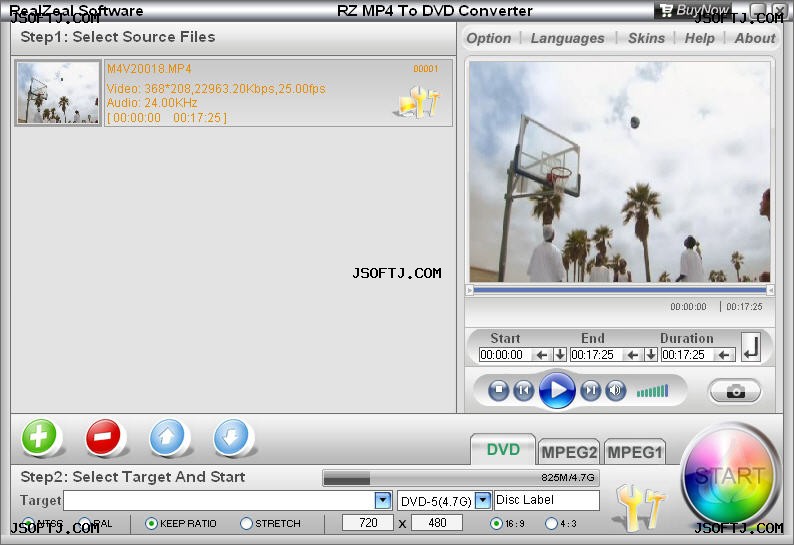Select STRETCH option
Image resolution: width=794 pixels, height=545 pixels.
(x=246, y=523)
